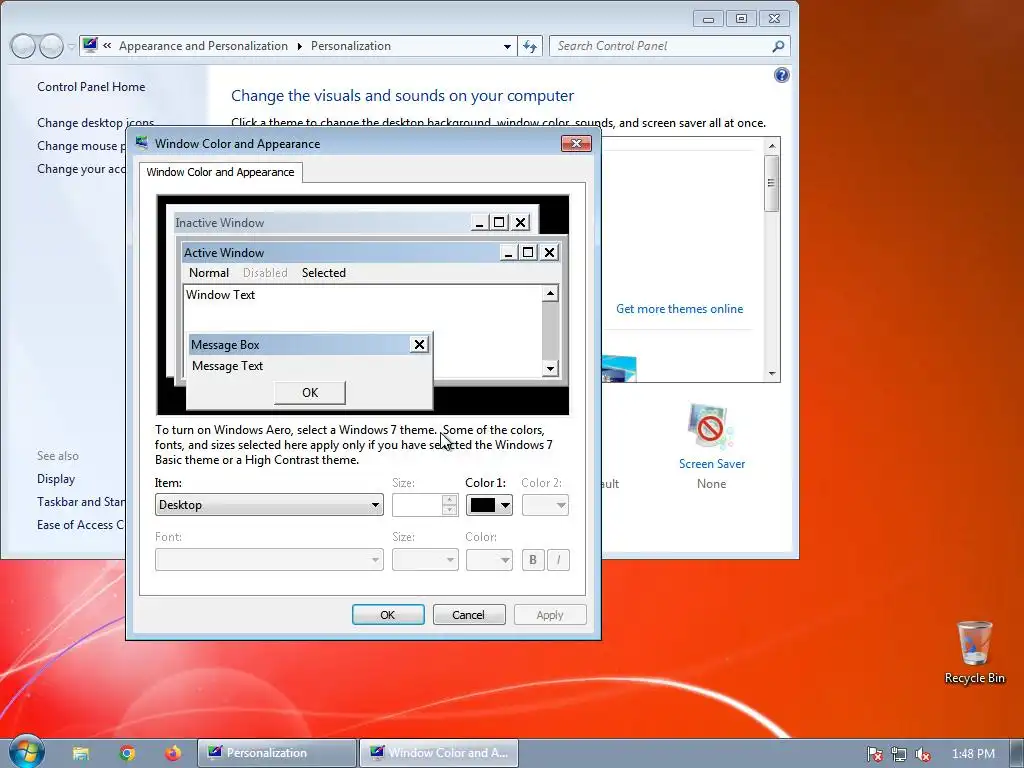Image resolution: width=1024 pixels, height=768 pixels.
Task: Click Appearance and Personalization breadcrumb
Action: click(x=203, y=46)
